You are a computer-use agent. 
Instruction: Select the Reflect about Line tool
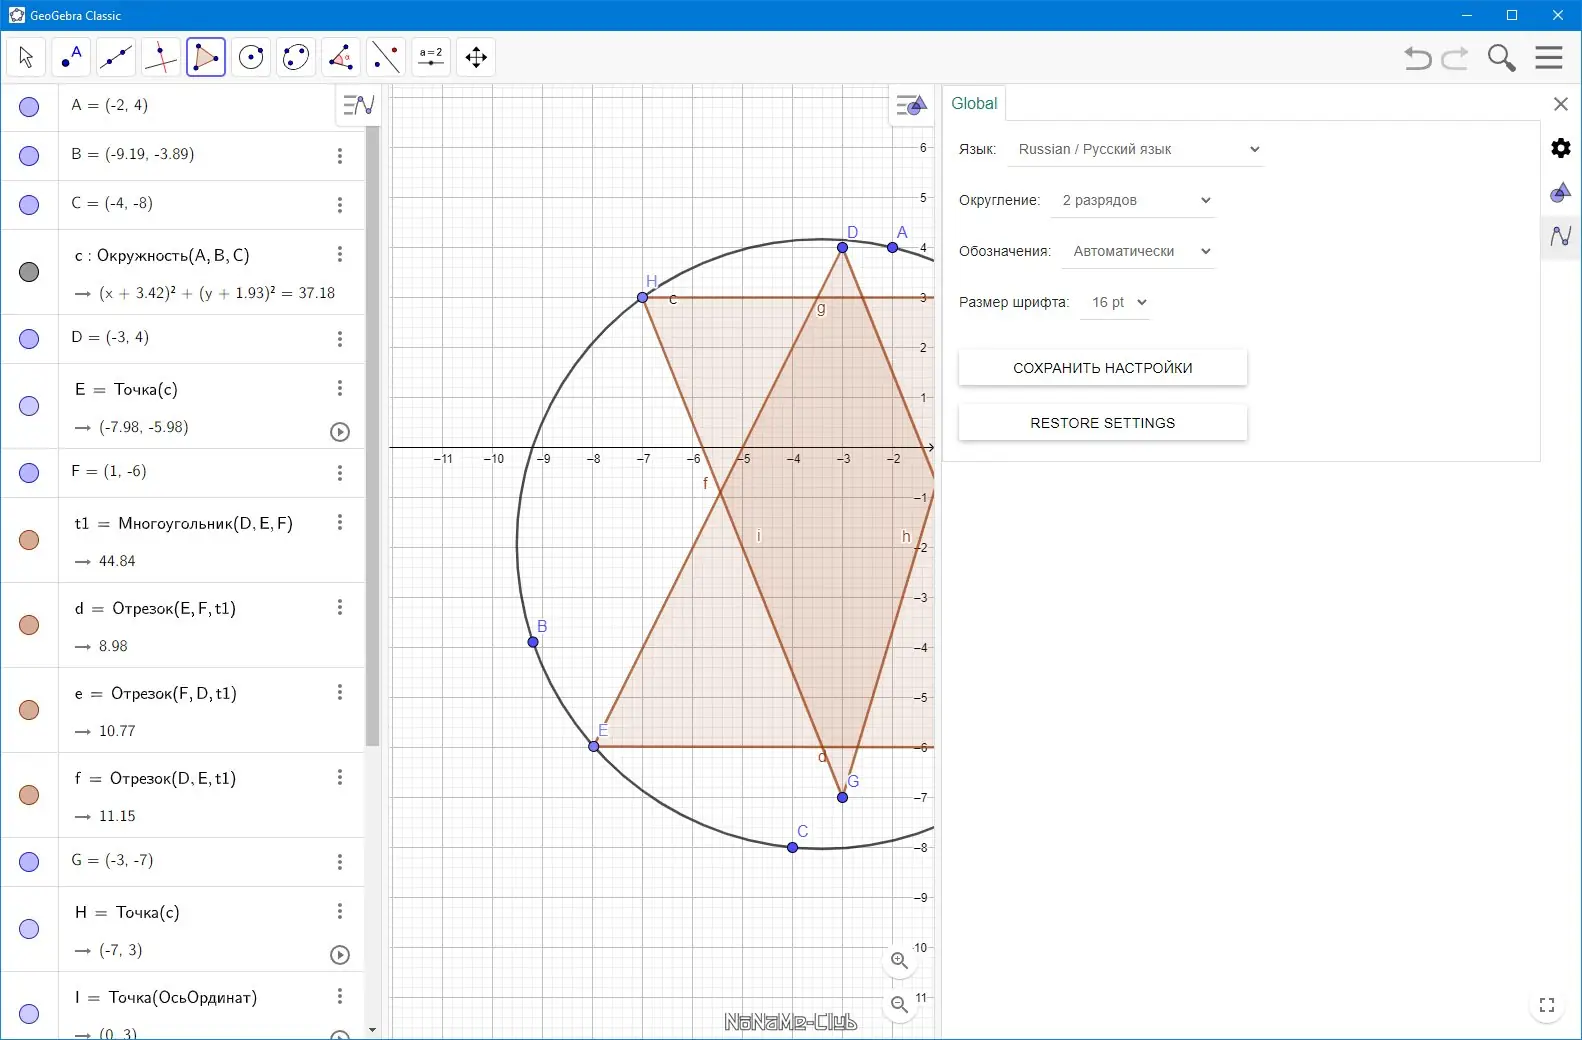386,57
